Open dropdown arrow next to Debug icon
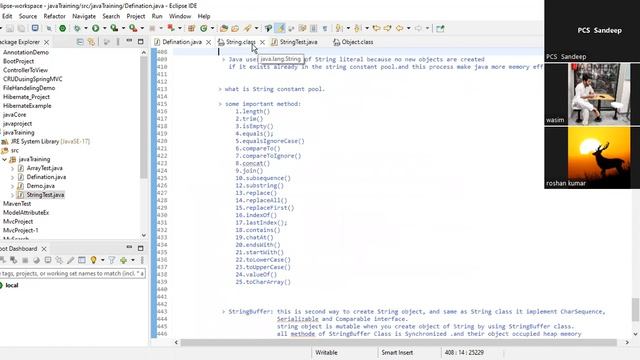The height and width of the screenshot is (360, 640). point(86,28)
